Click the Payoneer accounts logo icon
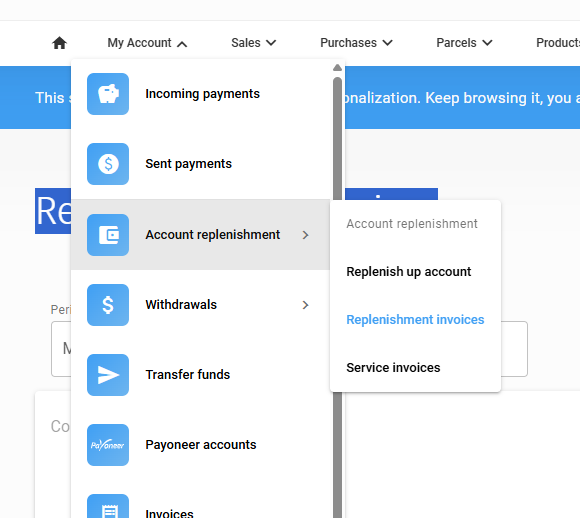 click(x=108, y=445)
